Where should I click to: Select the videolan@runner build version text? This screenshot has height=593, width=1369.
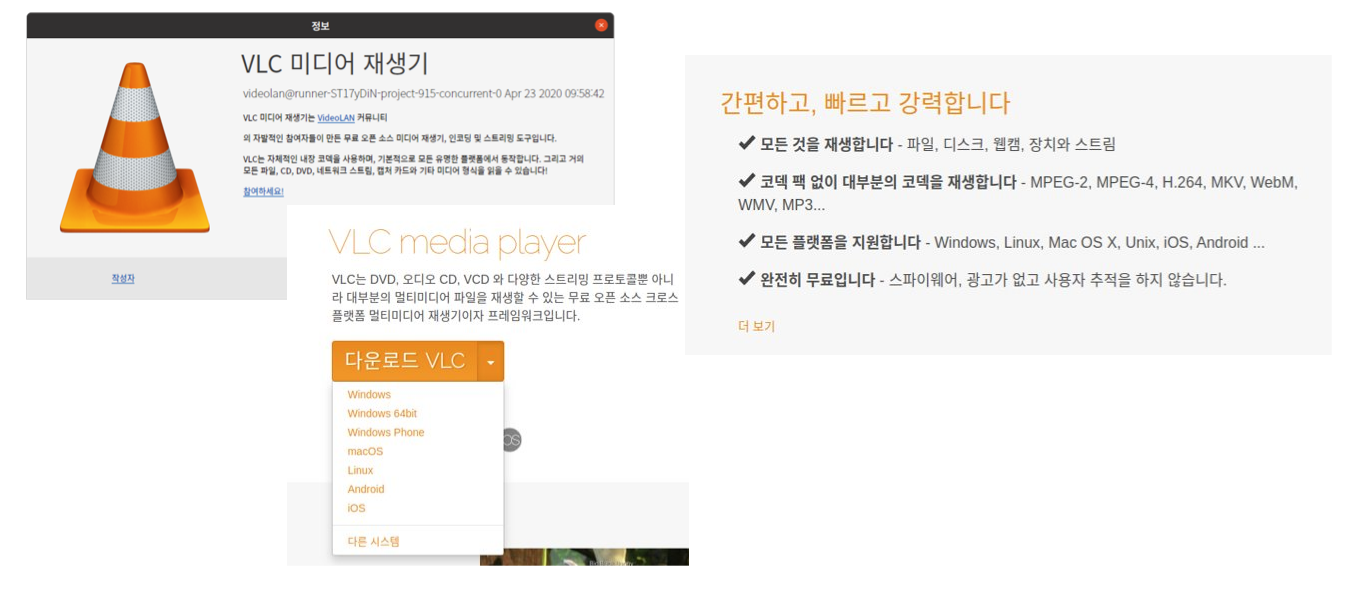tap(423, 94)
